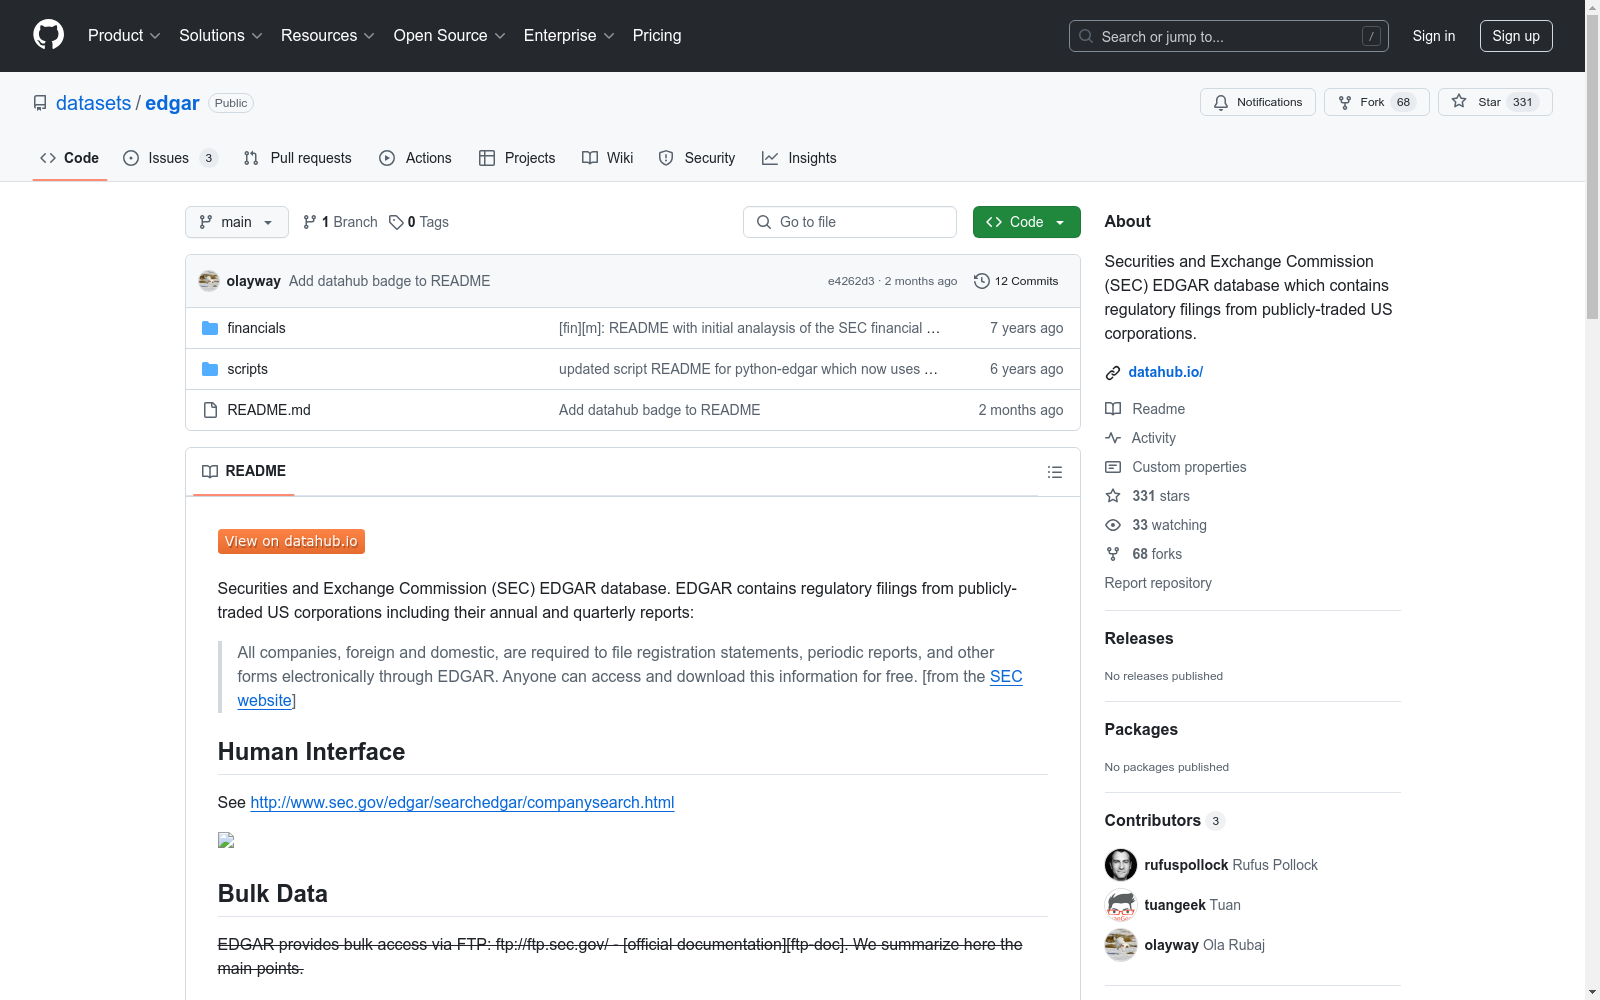
Task: Open the sec.gov companysearch link
Action: 462,802
